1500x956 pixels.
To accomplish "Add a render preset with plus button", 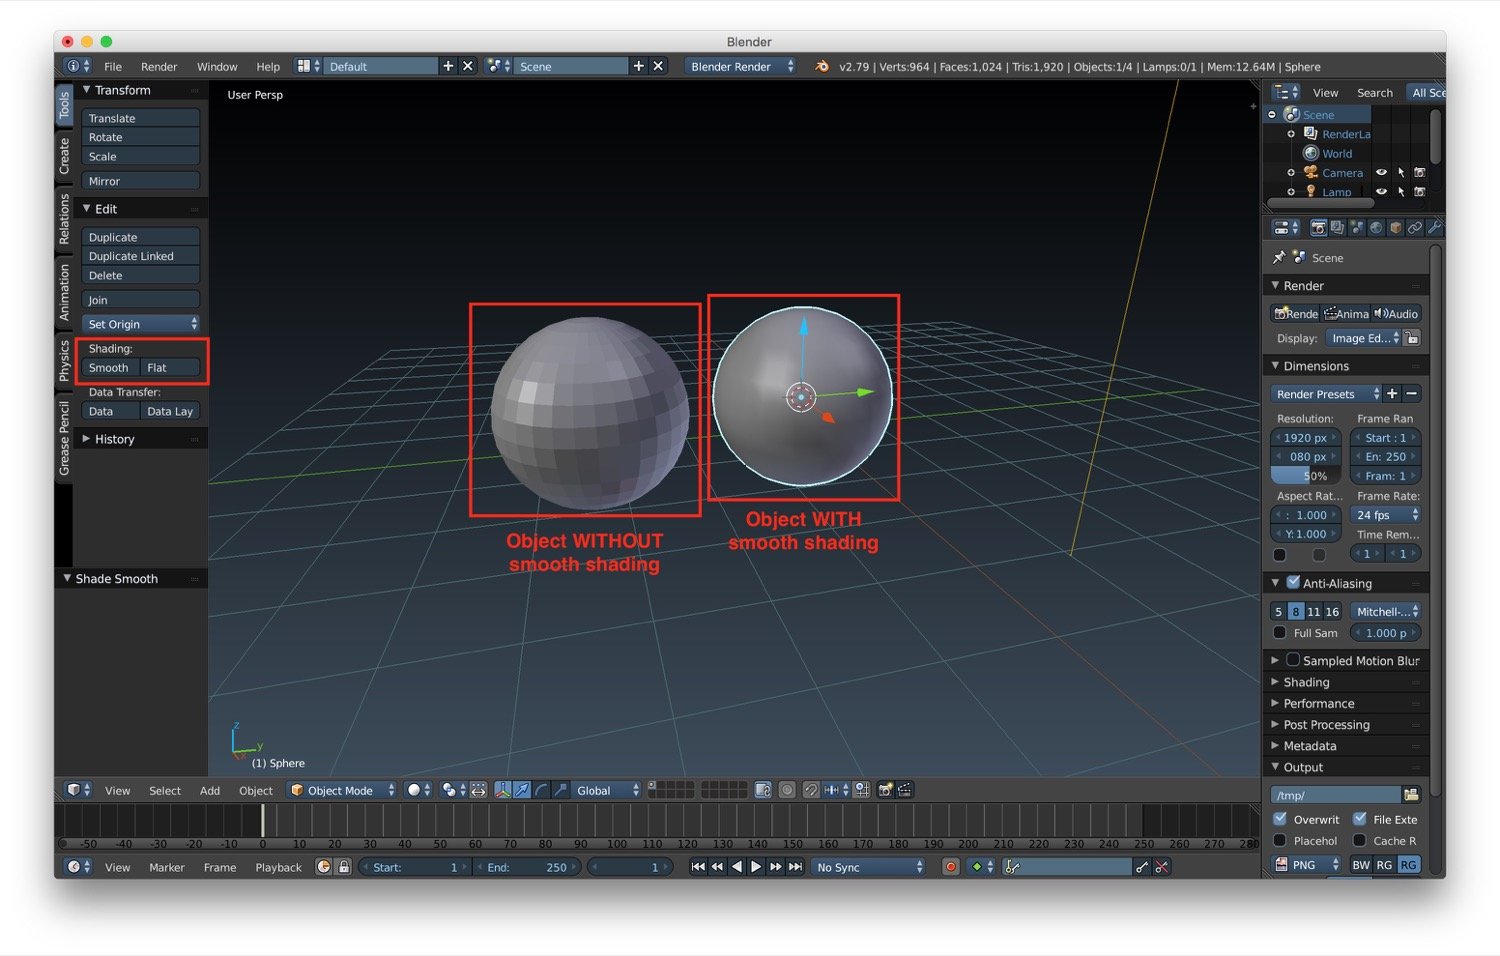I will [x=1392, y=394].
